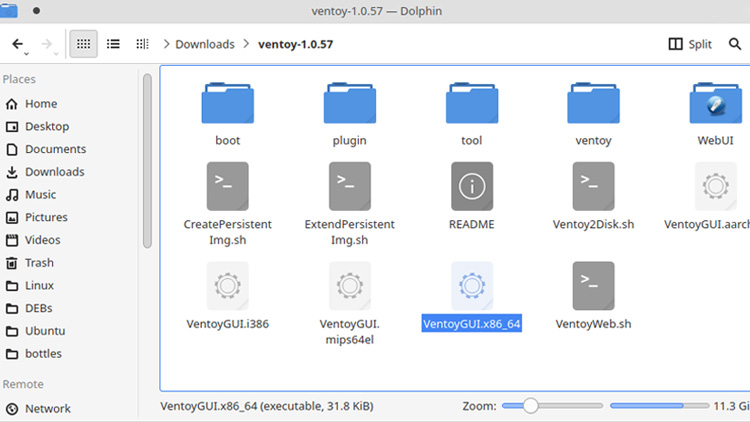The height and width of the screenshot is (422, 750).
Task: Select the WebUI folder icon
Action: point(715,104)
